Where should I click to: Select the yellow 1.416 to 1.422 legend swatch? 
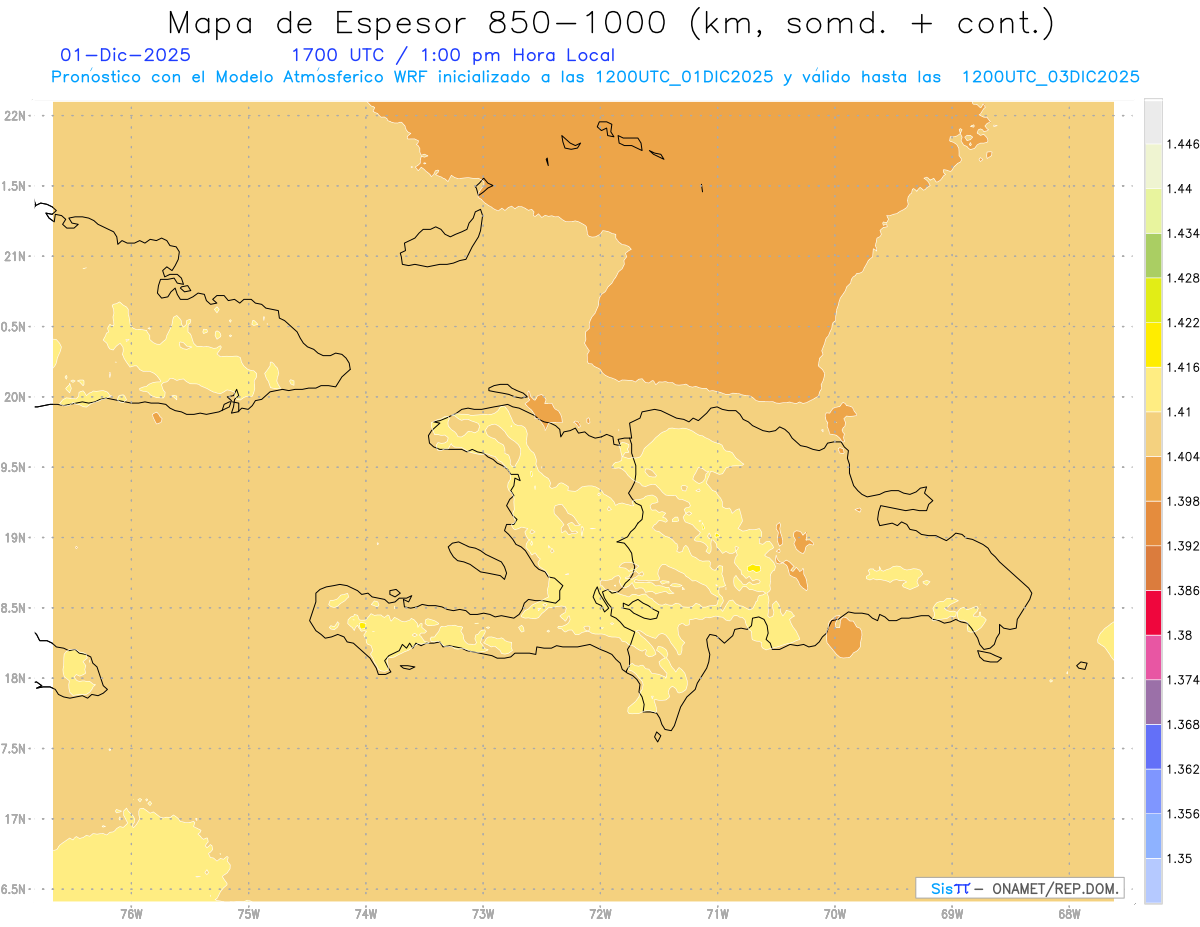pyautogui.click(x=1153, y=344)
